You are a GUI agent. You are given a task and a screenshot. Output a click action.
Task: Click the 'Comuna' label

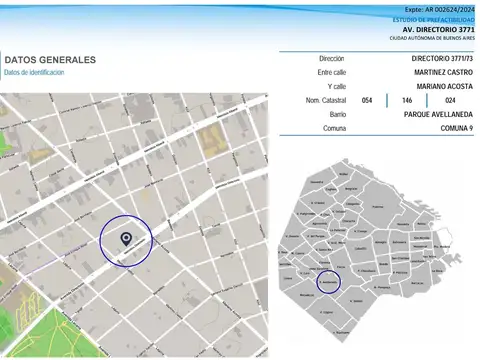[334, 128]
